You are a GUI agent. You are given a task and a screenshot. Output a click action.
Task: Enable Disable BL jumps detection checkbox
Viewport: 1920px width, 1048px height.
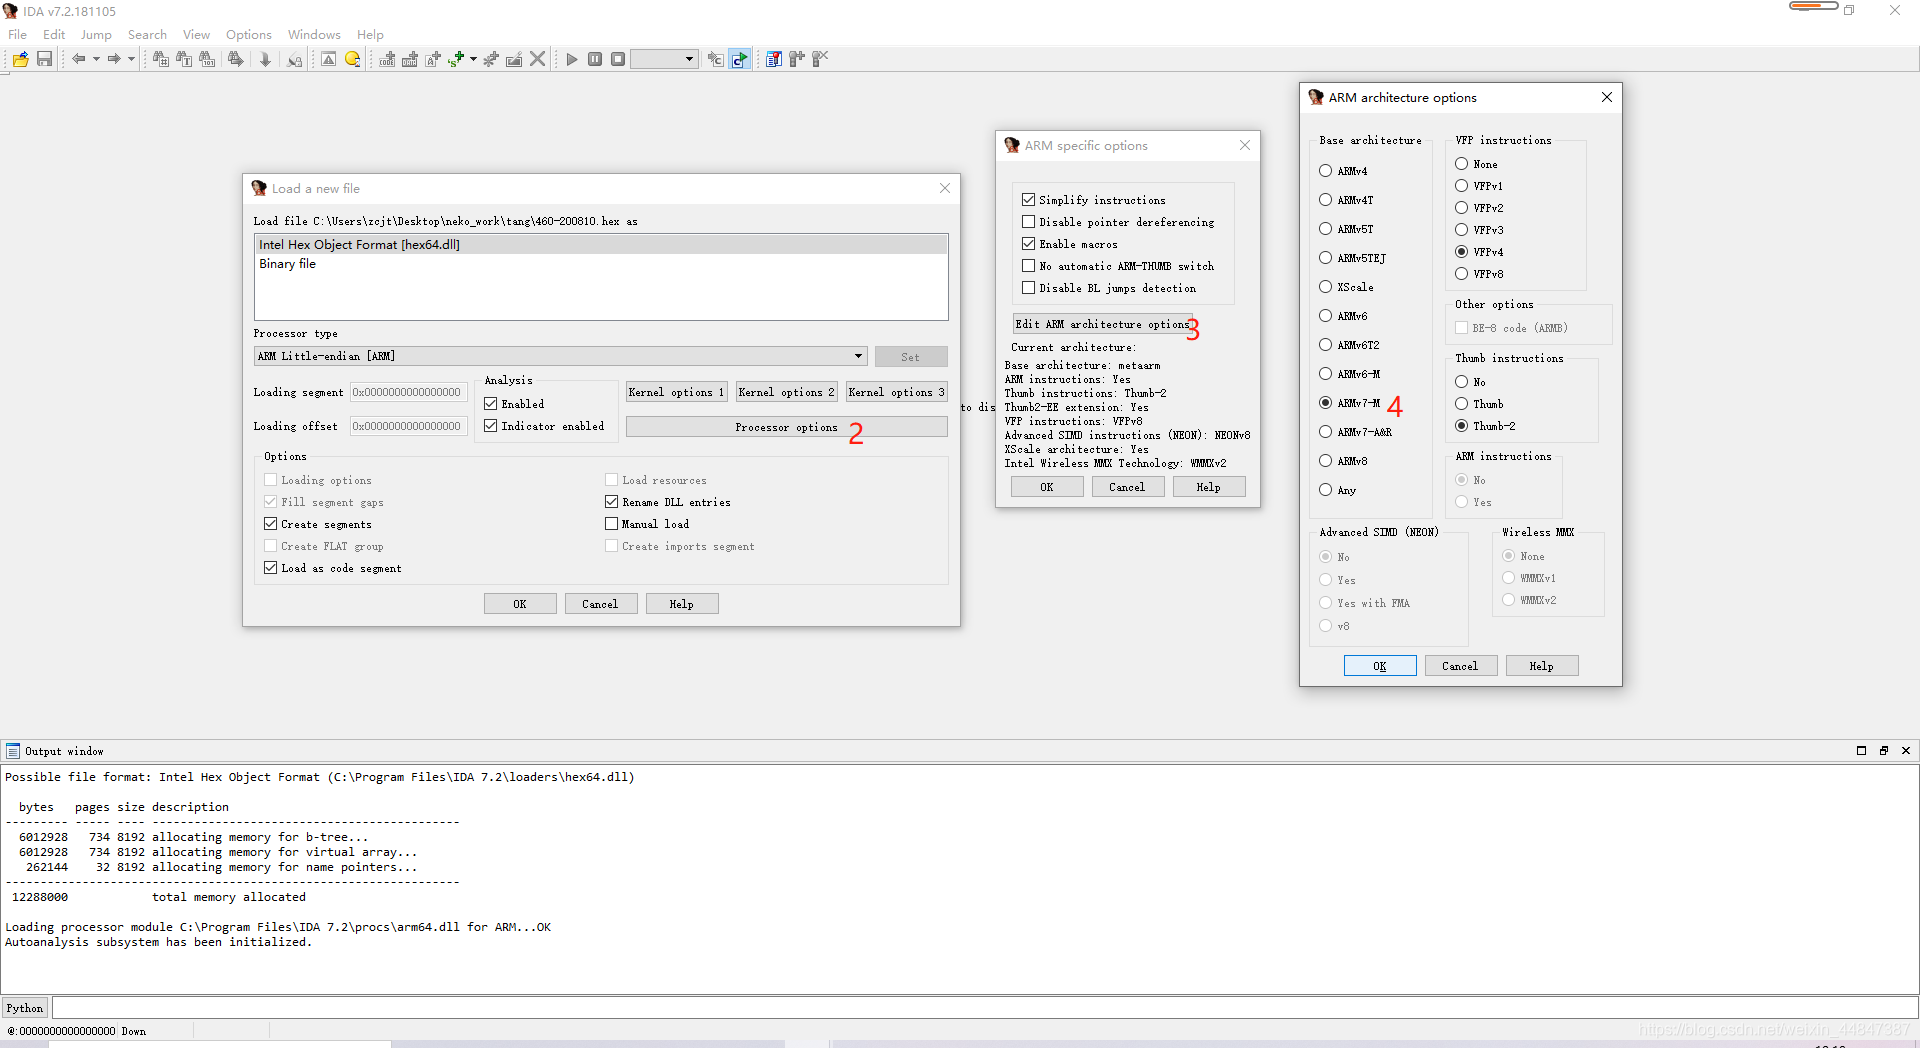(x=1028, y=288)
